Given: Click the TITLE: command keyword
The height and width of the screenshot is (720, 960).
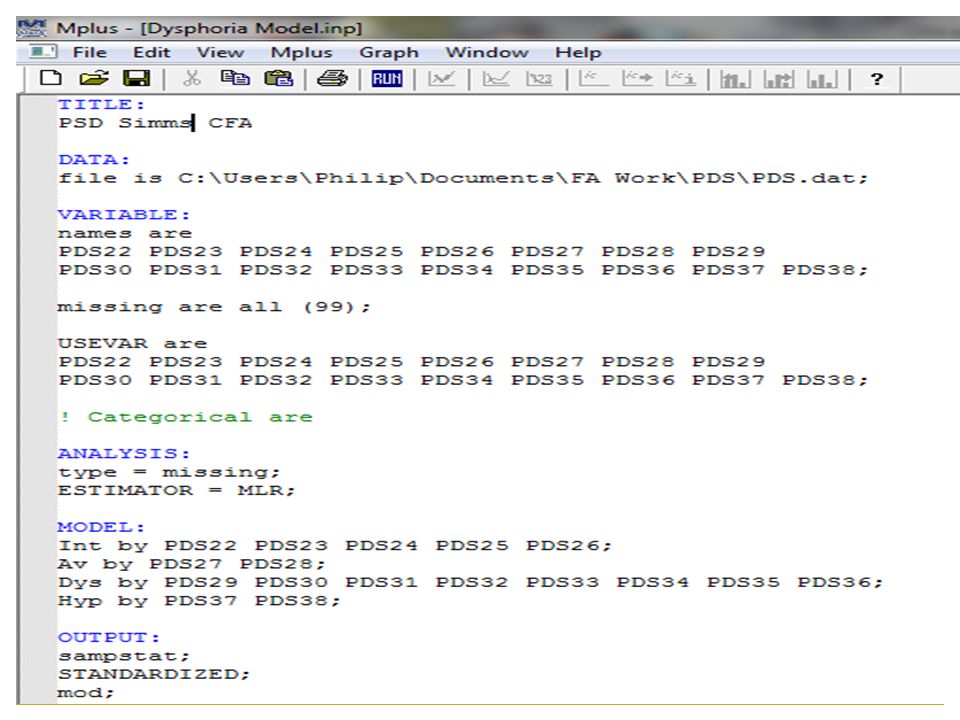Looking at the screenshot, I should coord(102,104).
